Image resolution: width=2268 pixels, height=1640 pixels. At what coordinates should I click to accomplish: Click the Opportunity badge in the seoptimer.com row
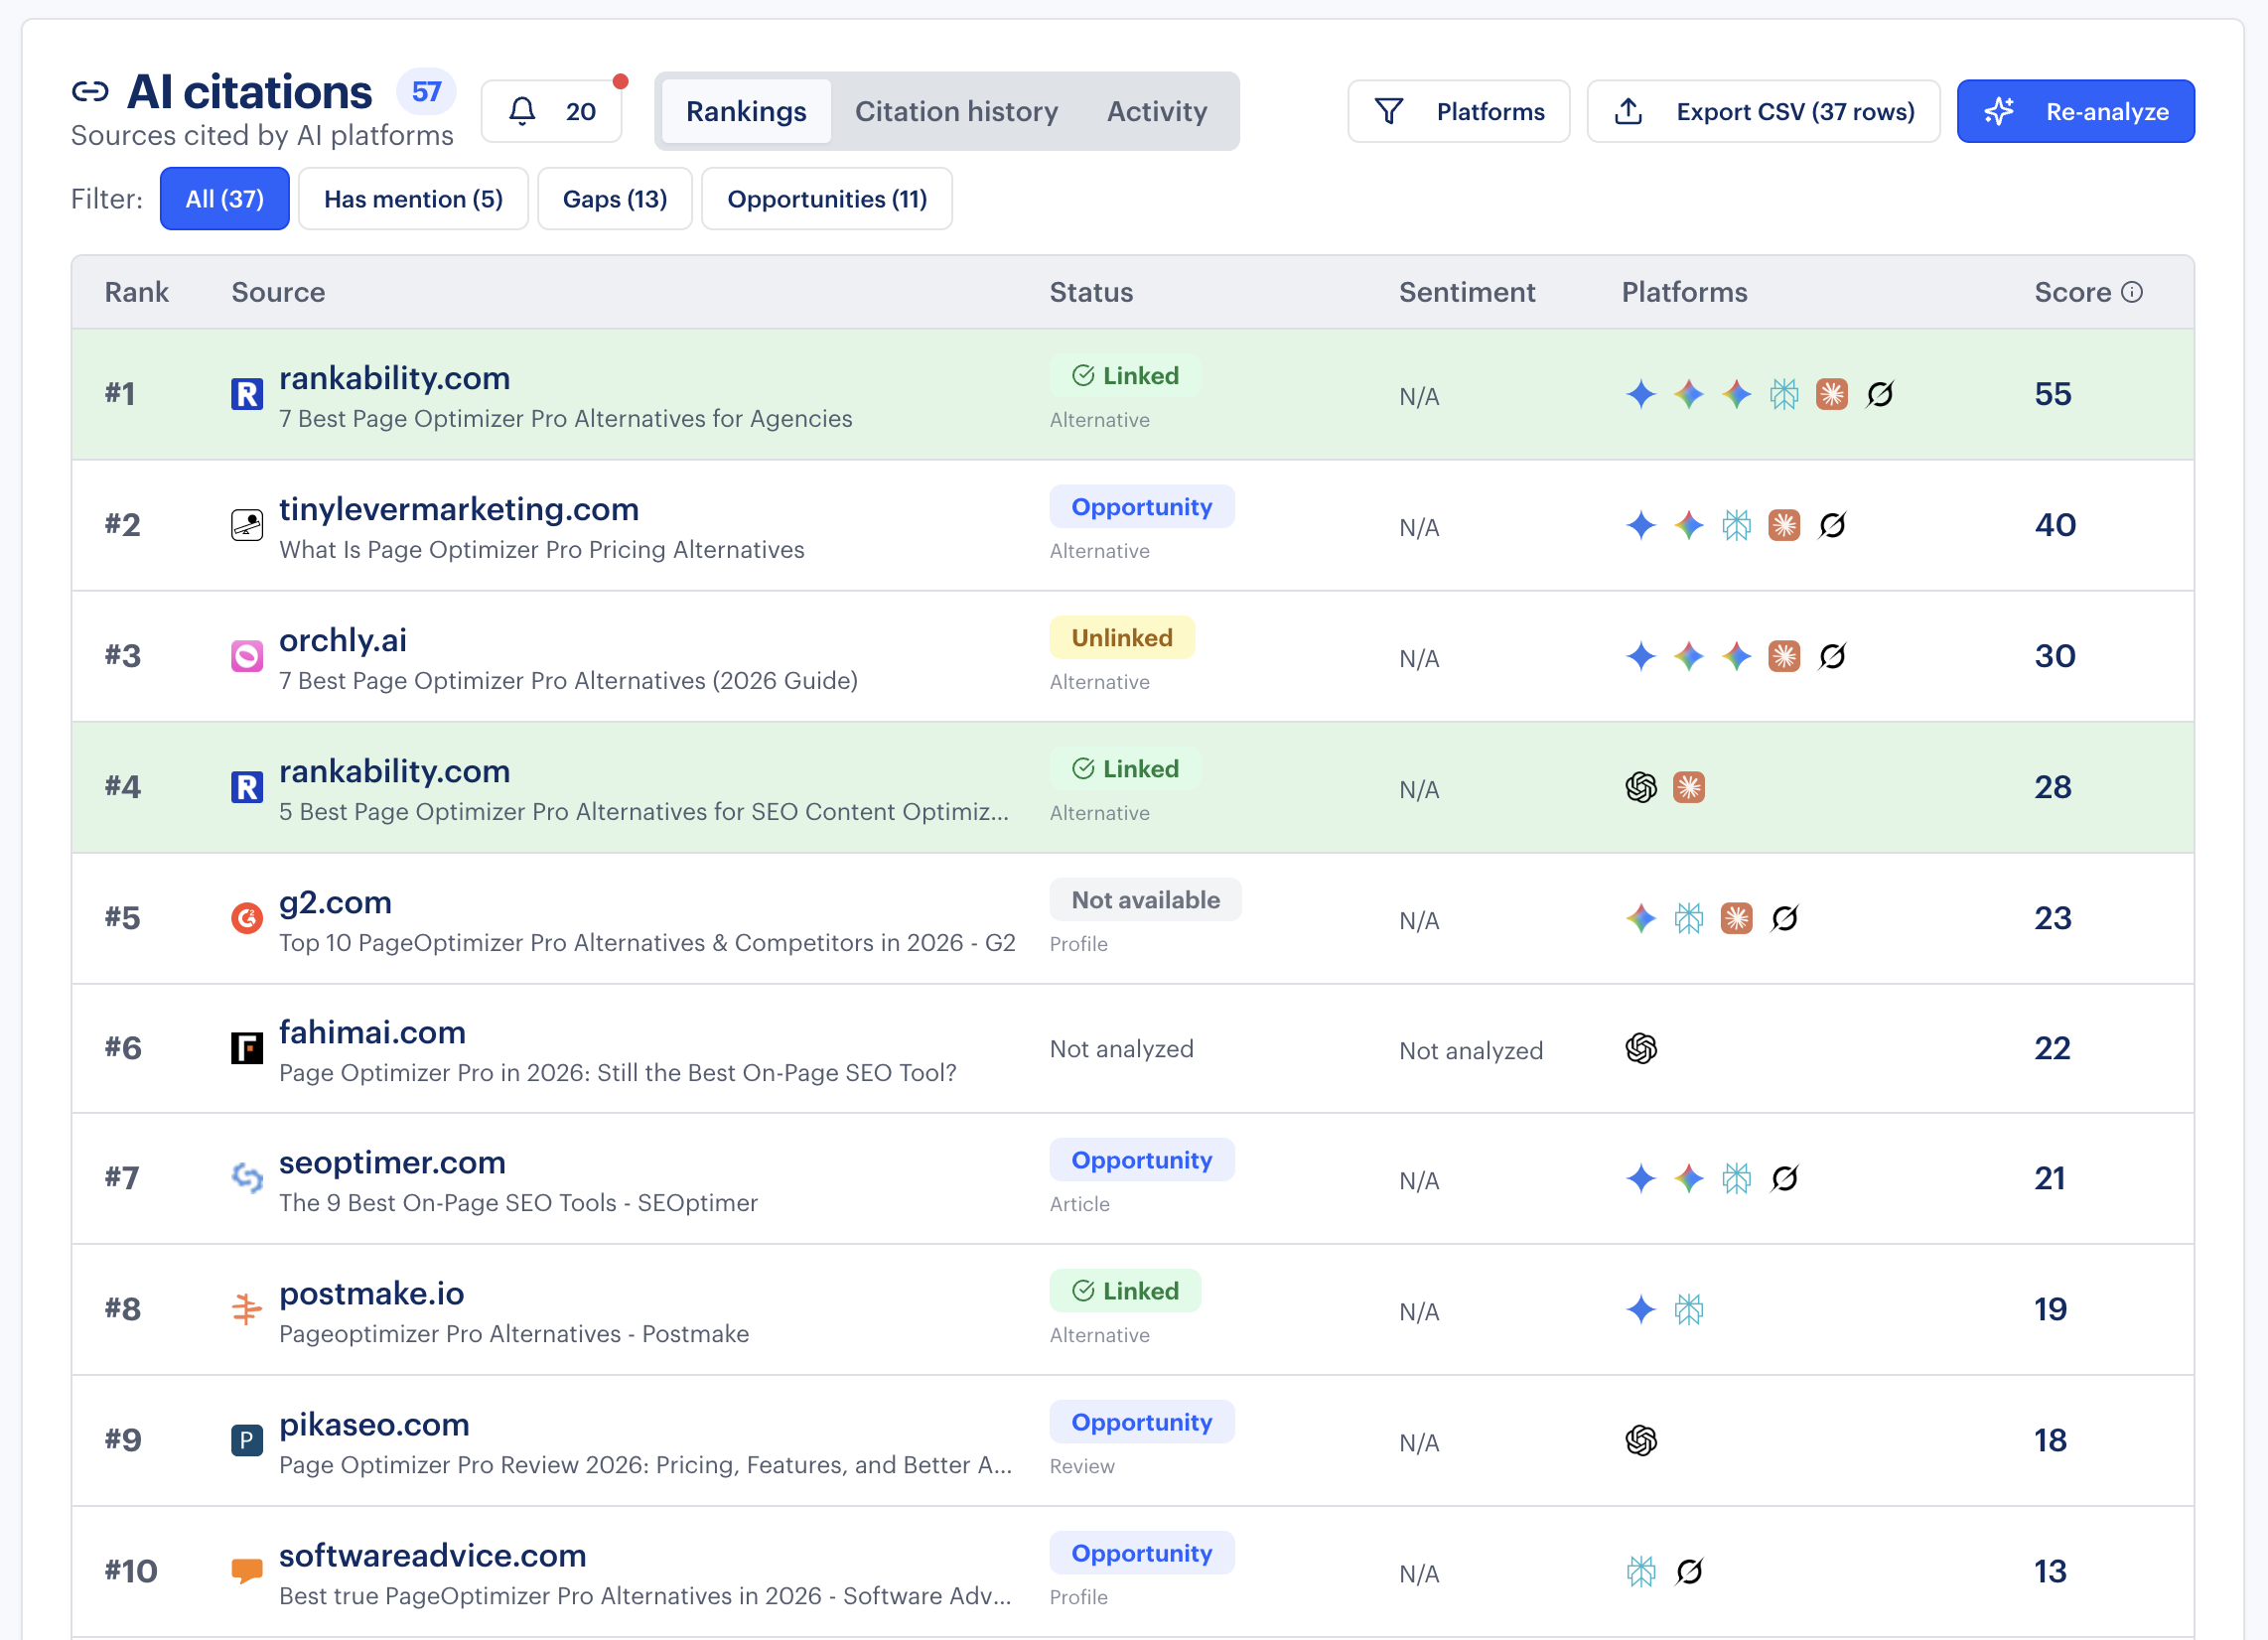[x=1142, y=1160]
